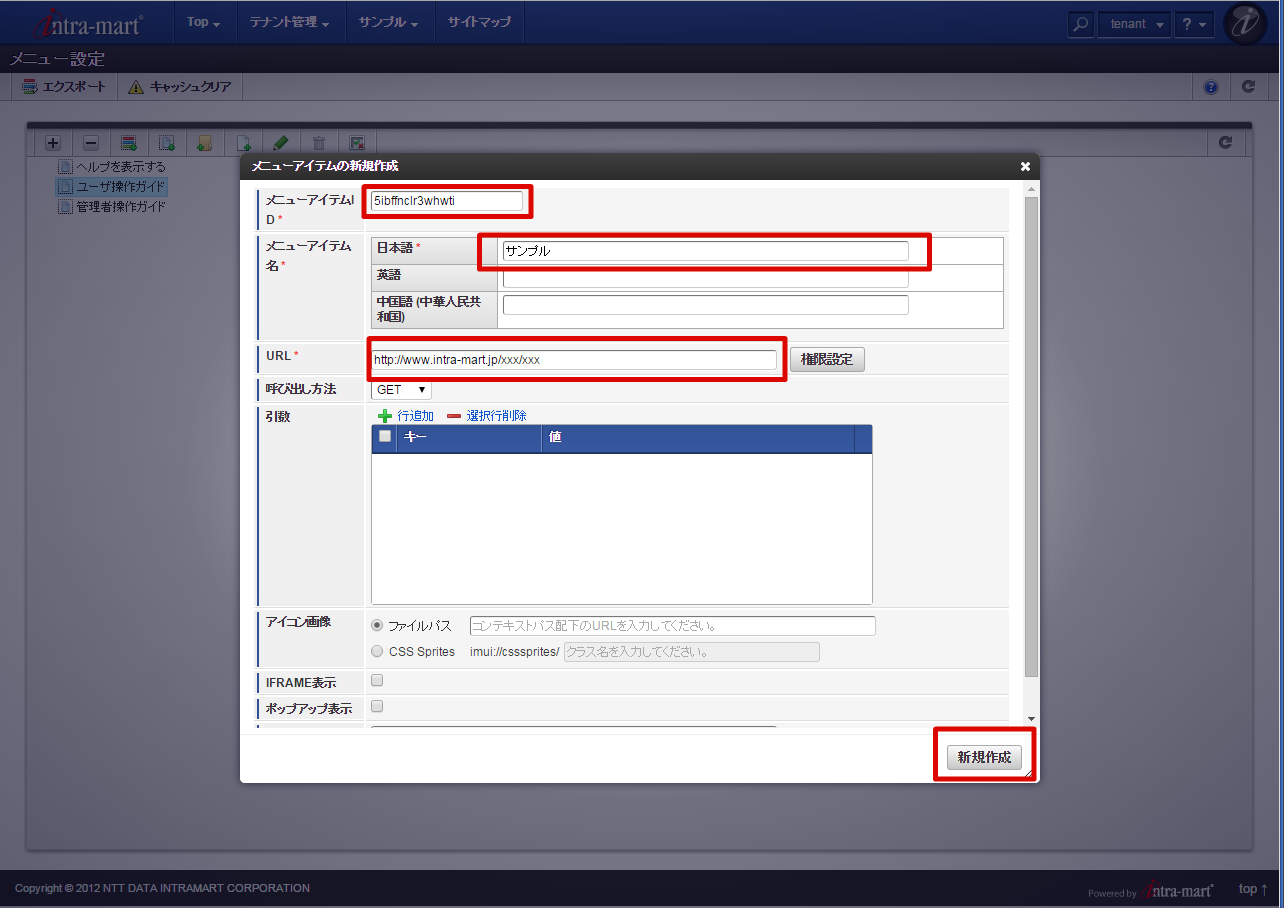Open the tenant user dropdown
The height and width of the screenshot is (908, 1284).
click(1135, 24)
